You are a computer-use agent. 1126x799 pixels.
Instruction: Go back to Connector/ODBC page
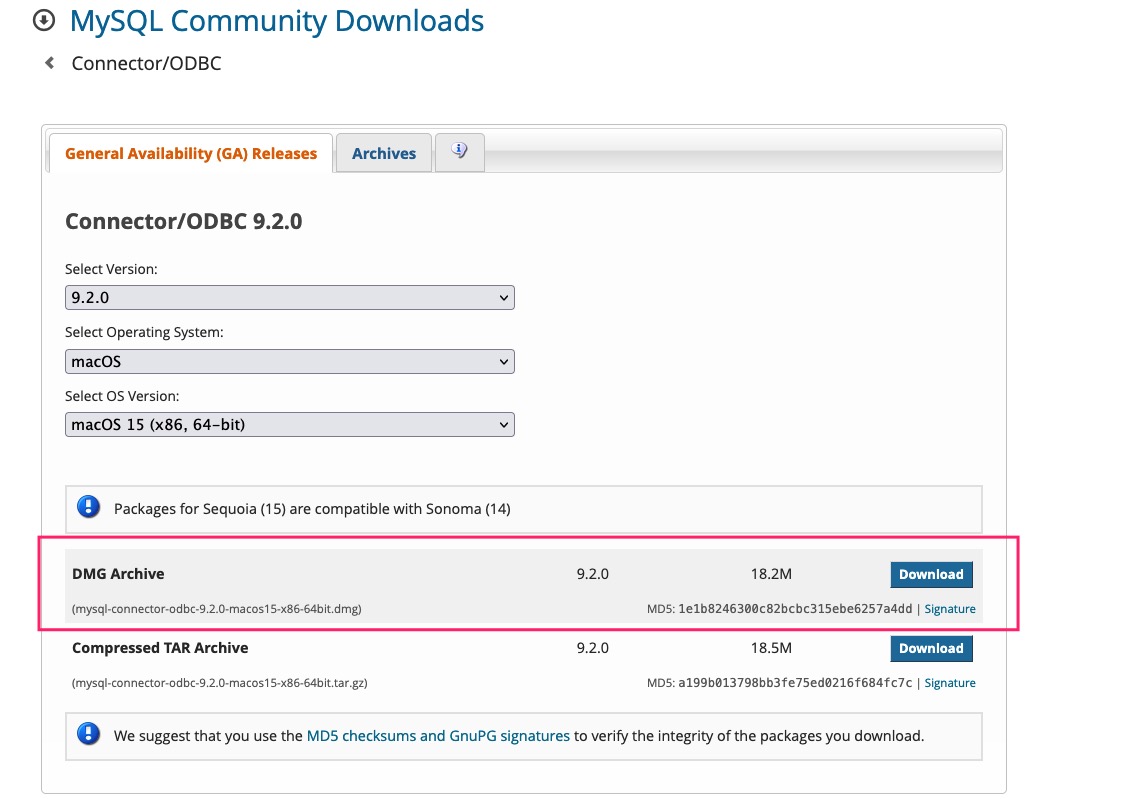click(x=146, y=63)
